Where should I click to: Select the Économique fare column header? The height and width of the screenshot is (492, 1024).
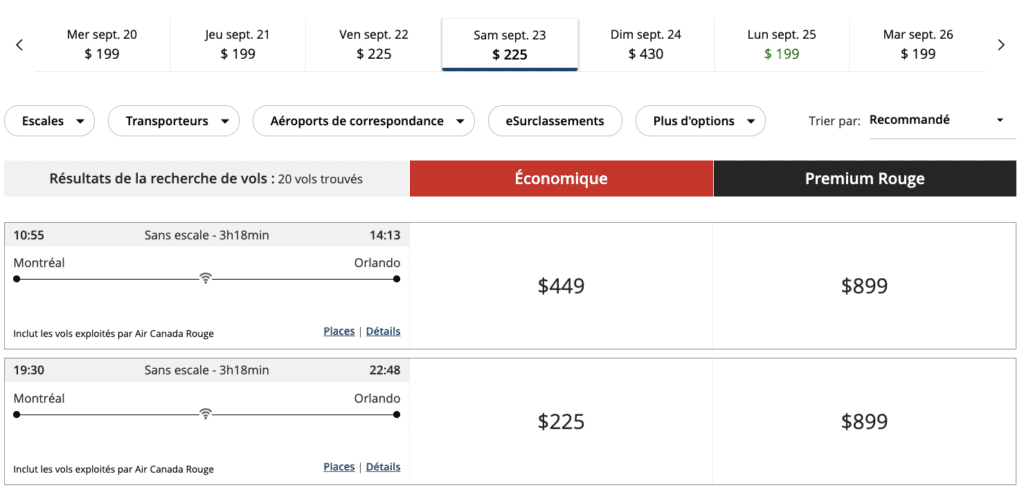coord(561,179)
